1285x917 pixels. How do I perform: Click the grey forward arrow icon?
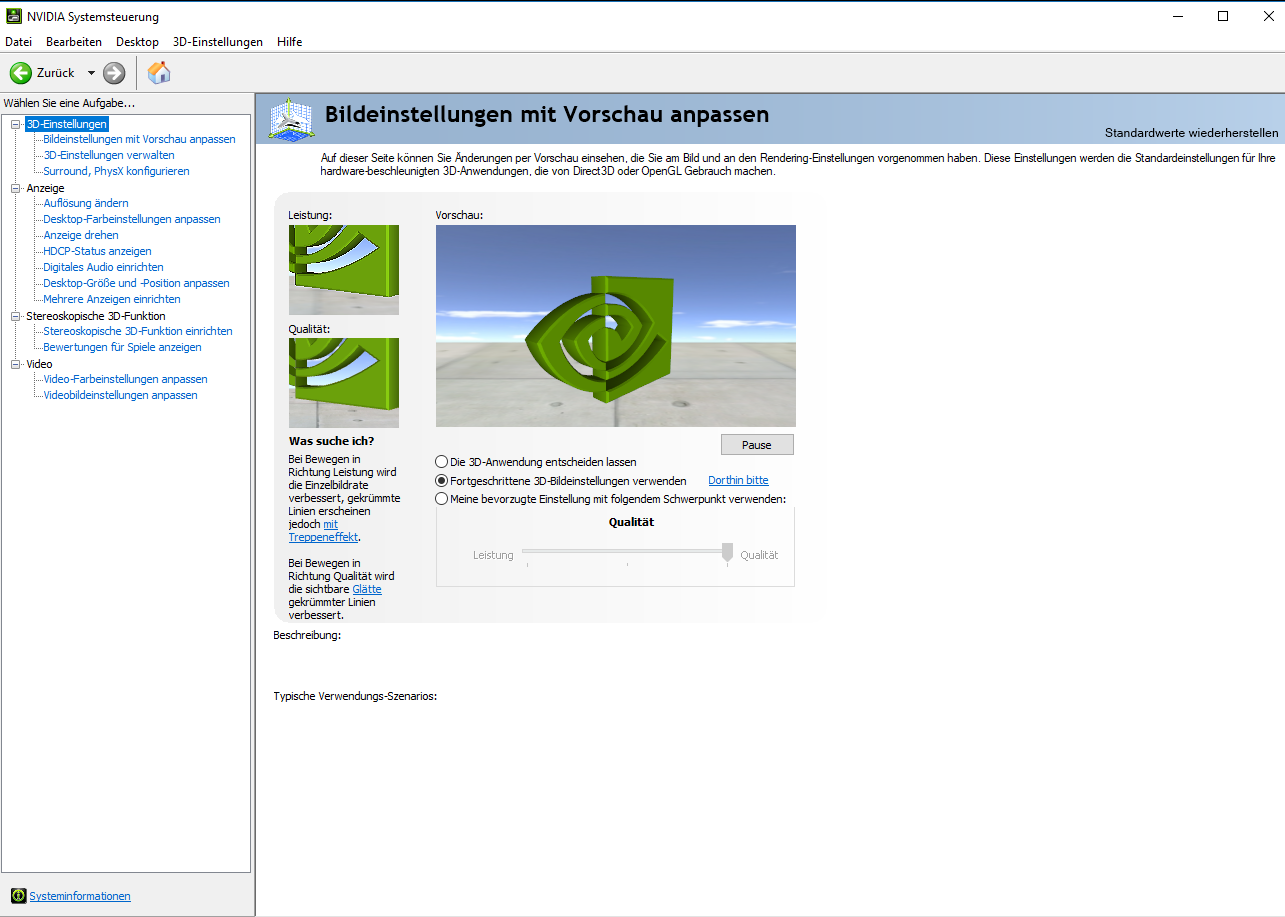pyautogui.click(x=114, y=73)
